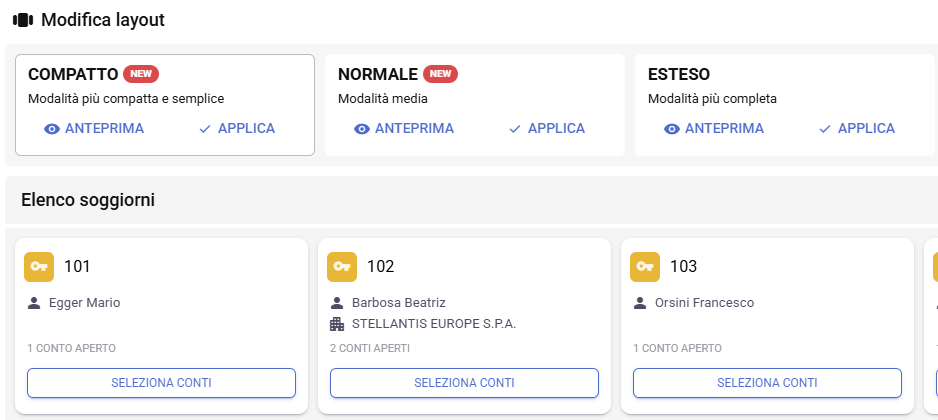Image resolution: width=938 pixels, height=420 pixels.
Task: Apply the COMPATTO layout
Action: point(236,128)
